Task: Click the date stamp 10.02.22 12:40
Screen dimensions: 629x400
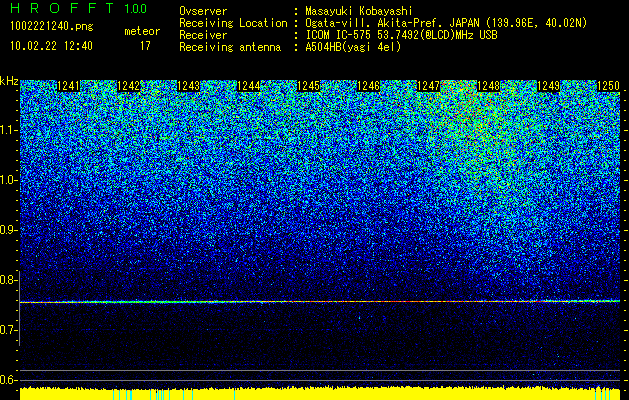Action: pos(51,46)
